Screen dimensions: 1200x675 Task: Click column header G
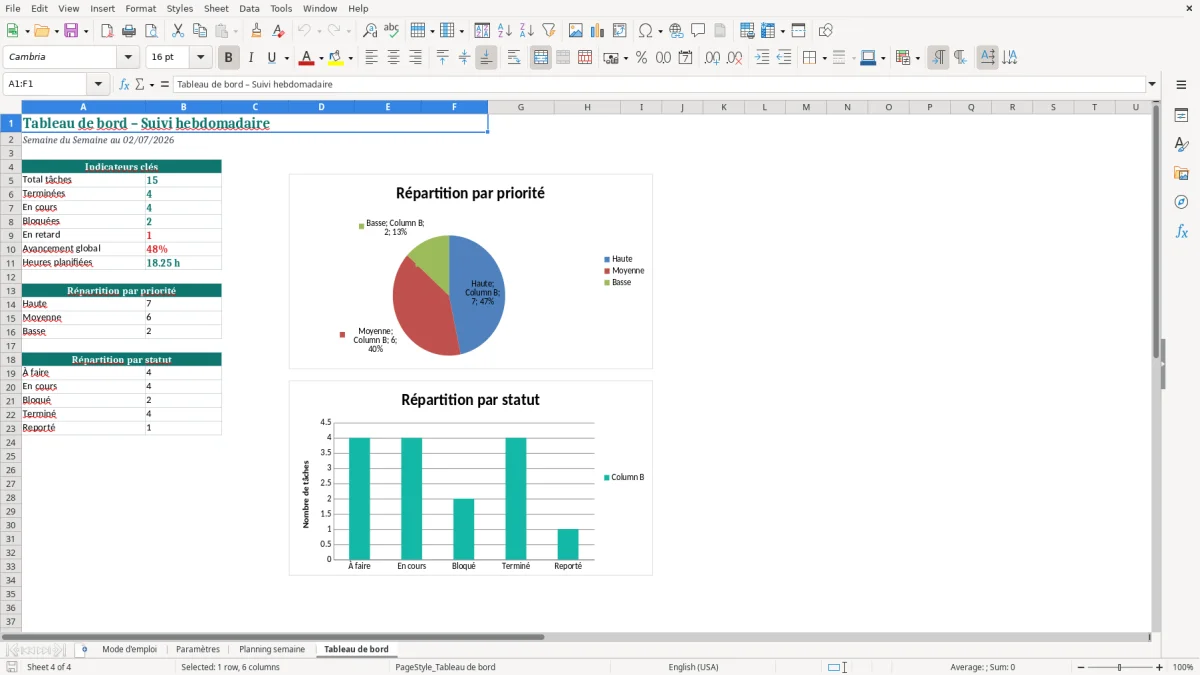coord(521,107)
